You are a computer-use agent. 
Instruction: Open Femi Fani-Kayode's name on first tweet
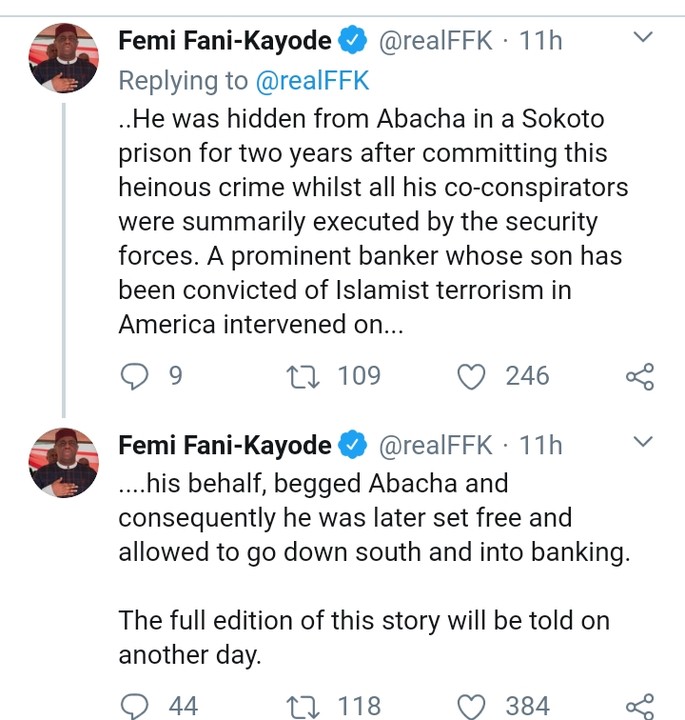point(224,41)
